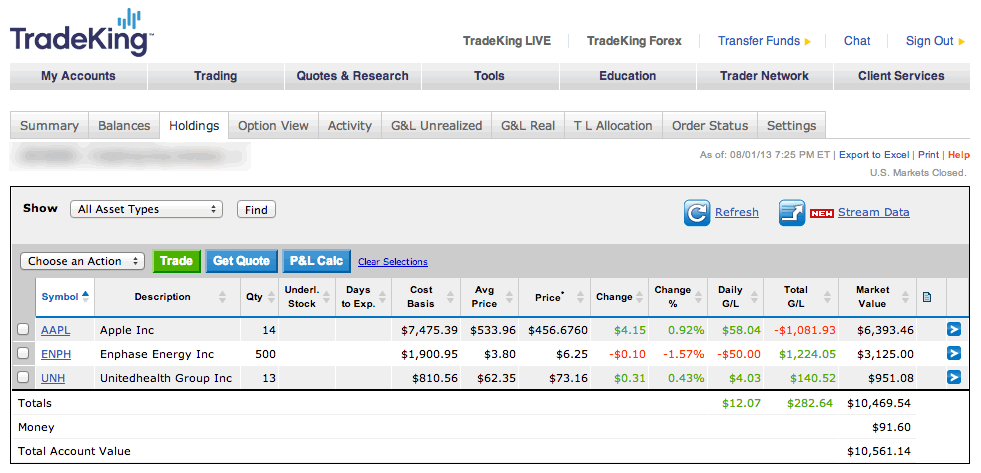The height and width of the screenshot is (473, 981).
Task: Switch to the Balances tab
Action: coord(125,126)
